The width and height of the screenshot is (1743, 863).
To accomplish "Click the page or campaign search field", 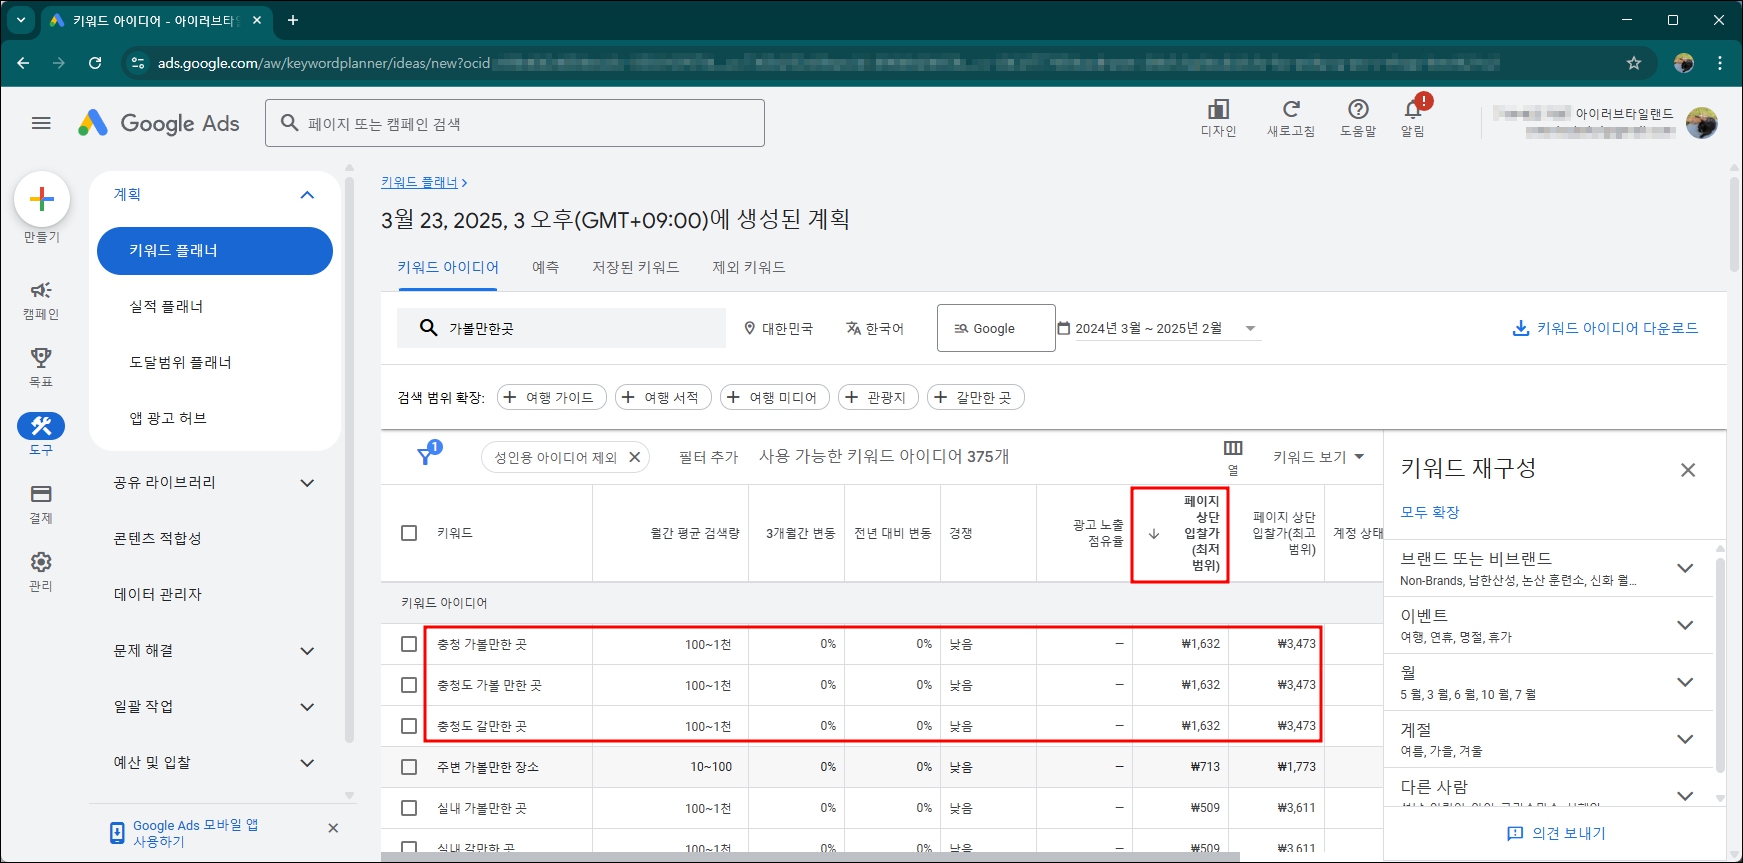I will point(515,123).
